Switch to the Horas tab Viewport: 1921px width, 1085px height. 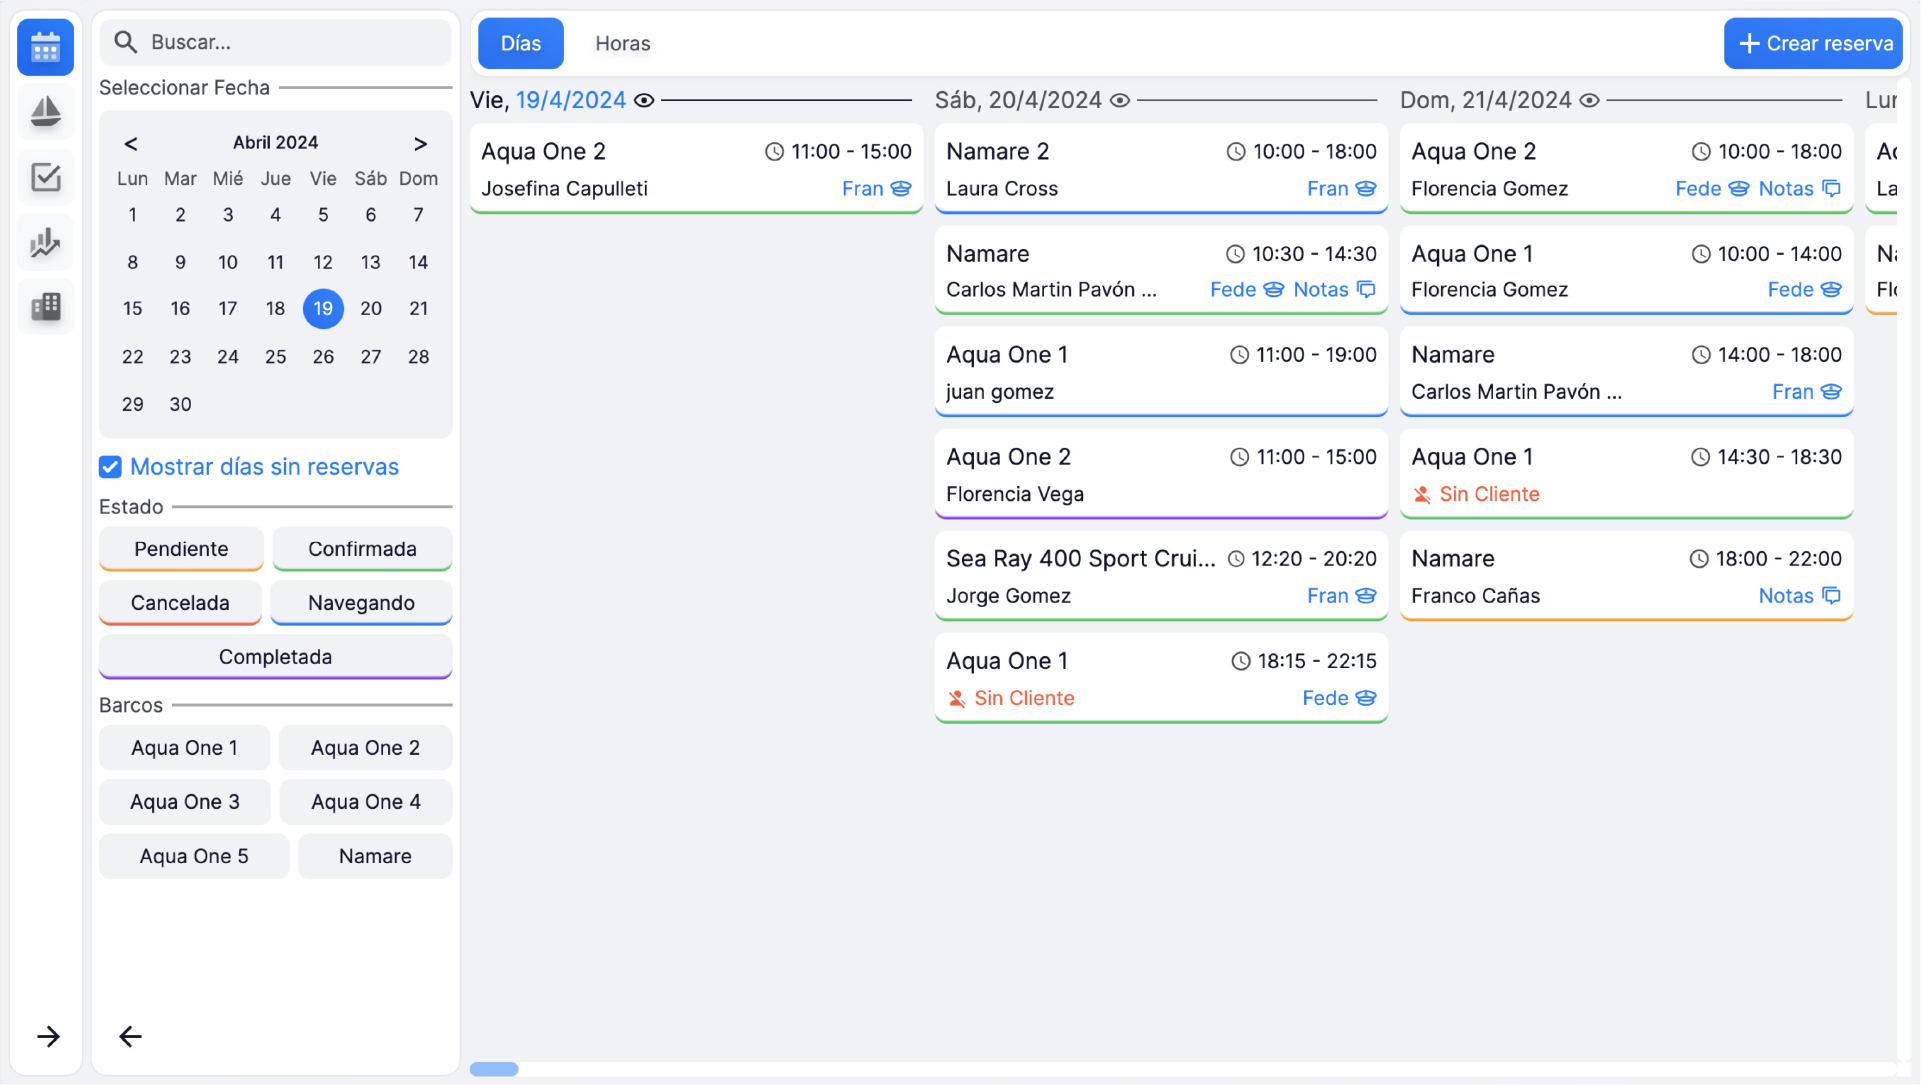(622, 43)
